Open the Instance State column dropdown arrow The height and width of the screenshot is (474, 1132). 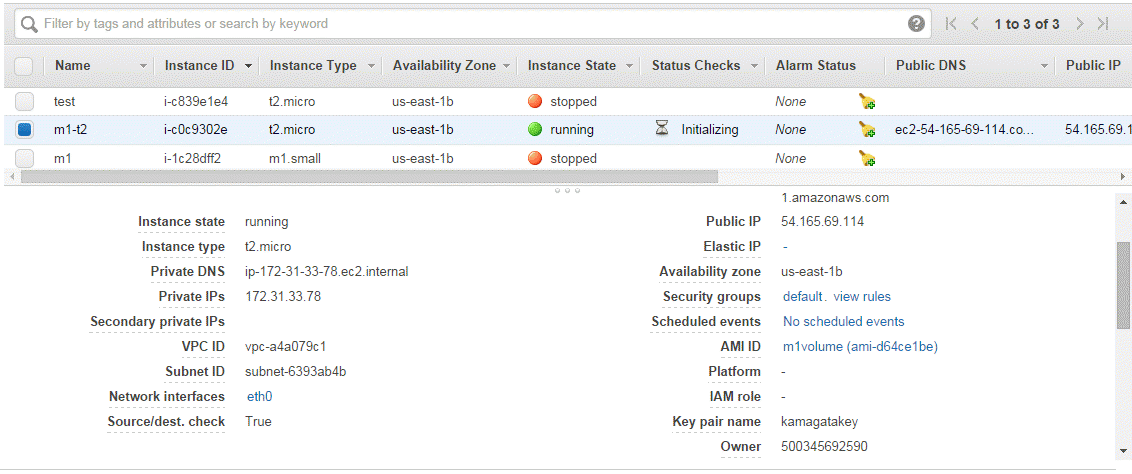[629, 66]
